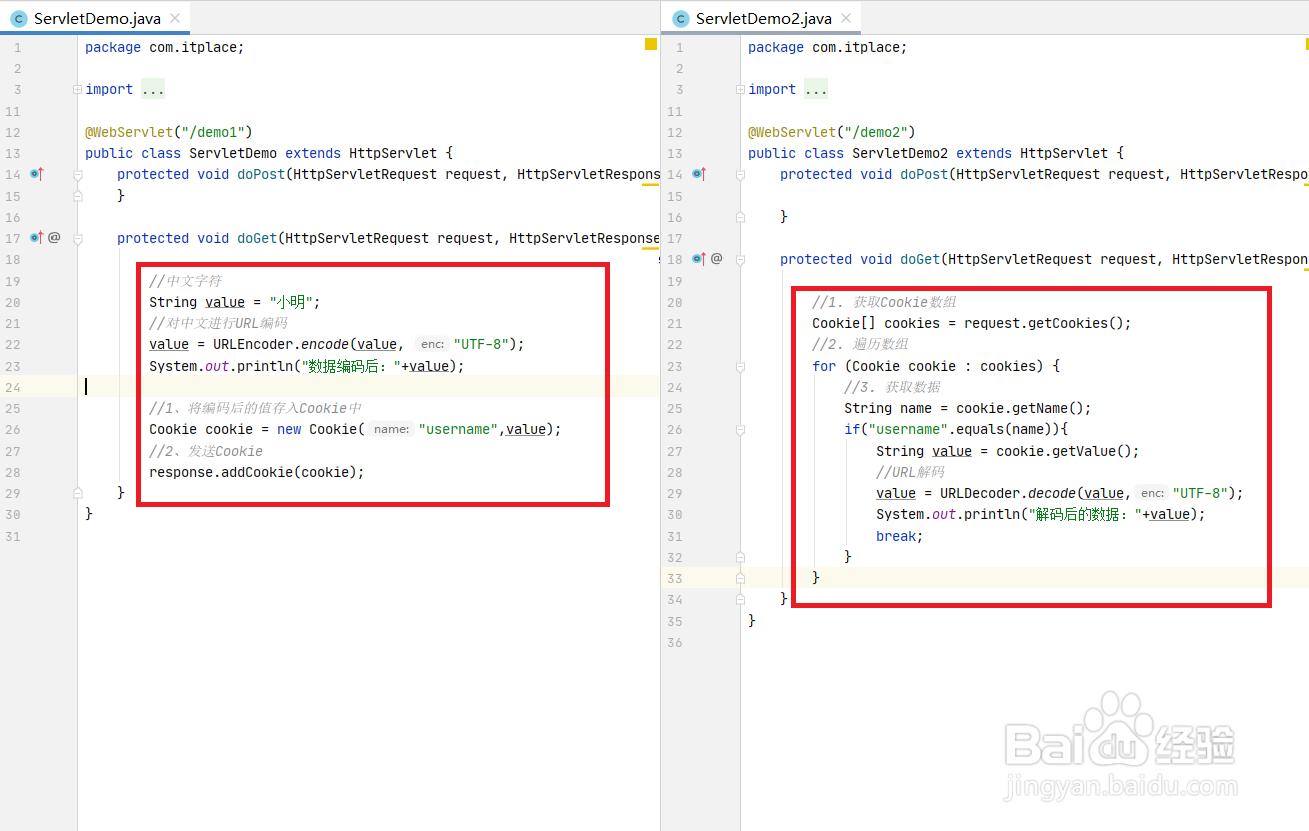
Task: Click the string literal "小明"
Action: [293, 302]
